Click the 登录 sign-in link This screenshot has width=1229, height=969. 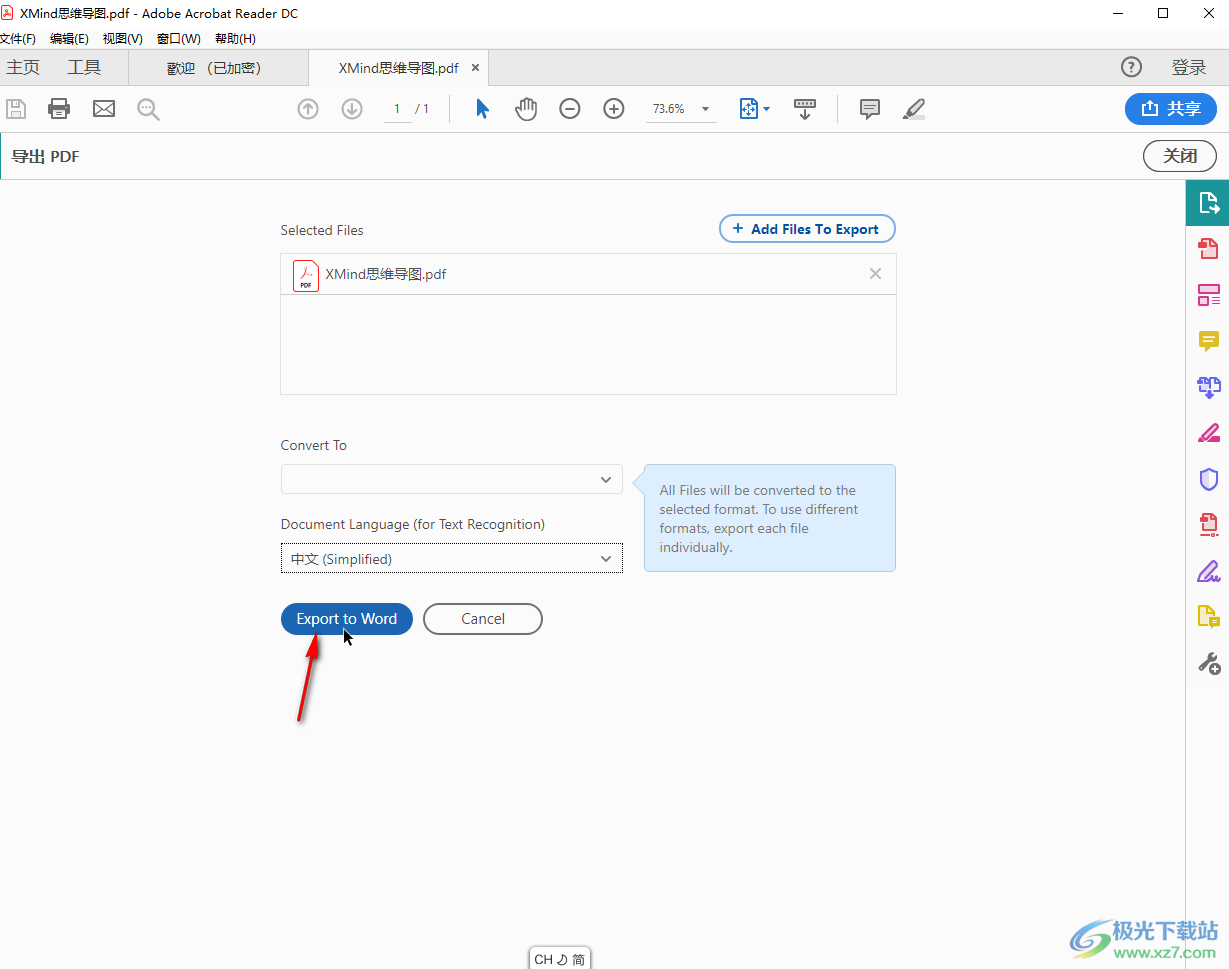coord(1189,67)
